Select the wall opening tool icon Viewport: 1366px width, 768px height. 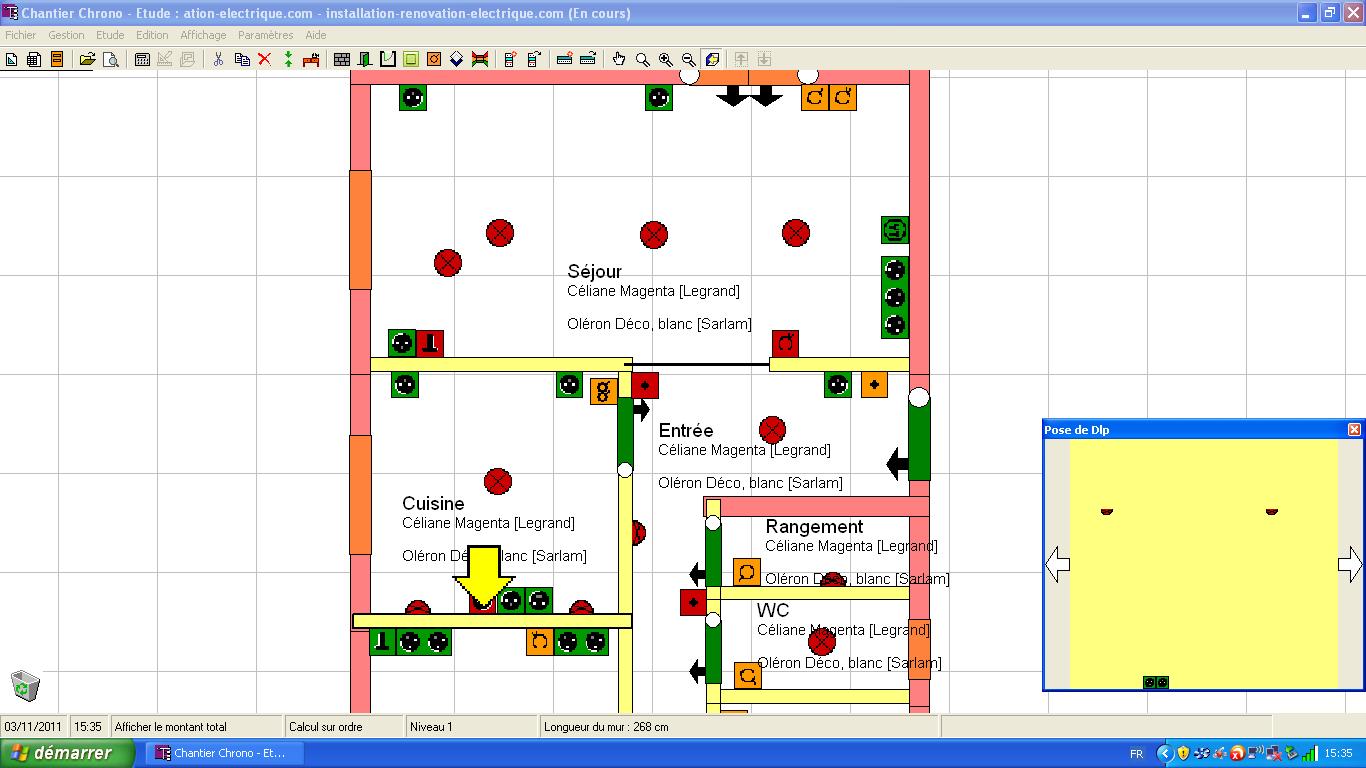click(388, 60)
